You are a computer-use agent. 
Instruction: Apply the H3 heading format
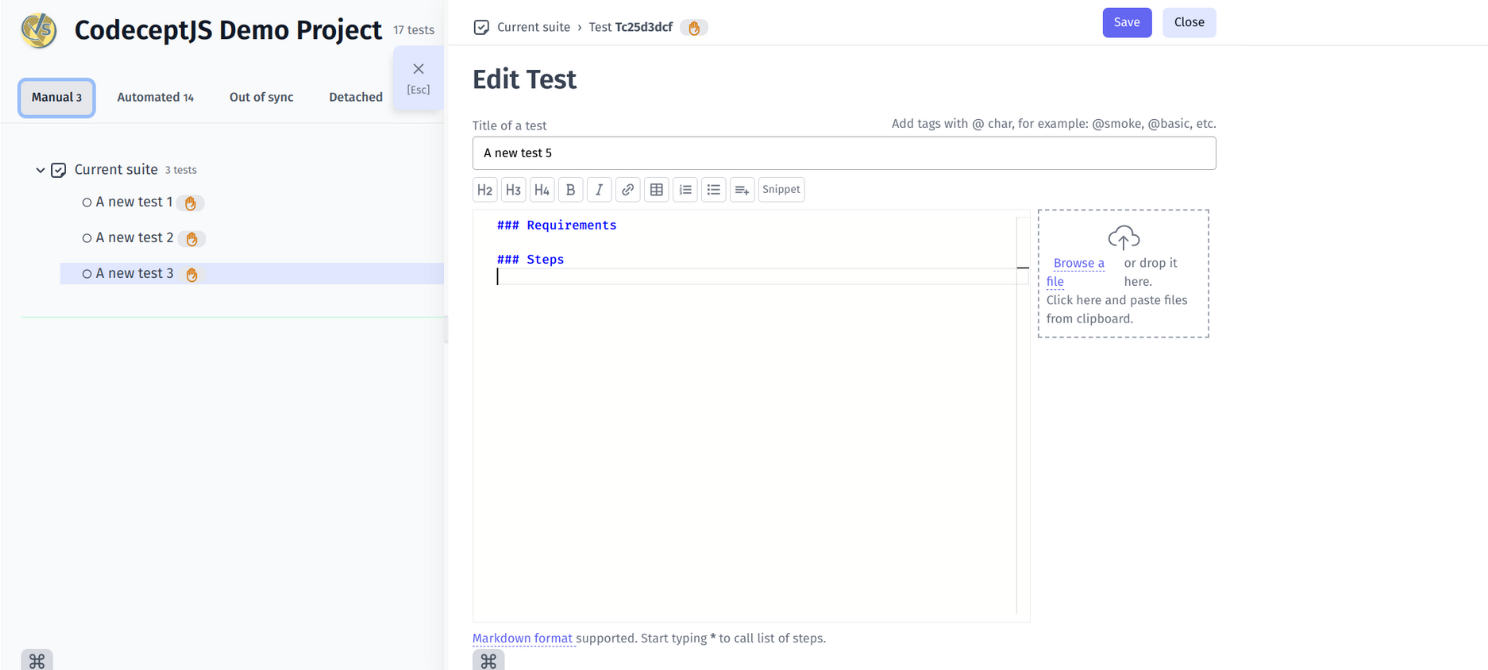coord(513,189)
